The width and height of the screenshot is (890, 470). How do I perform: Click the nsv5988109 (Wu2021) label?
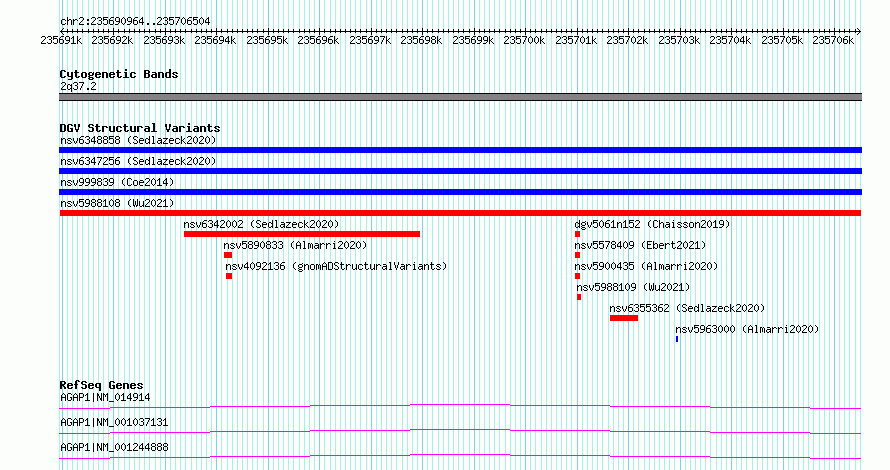point(633,287)
